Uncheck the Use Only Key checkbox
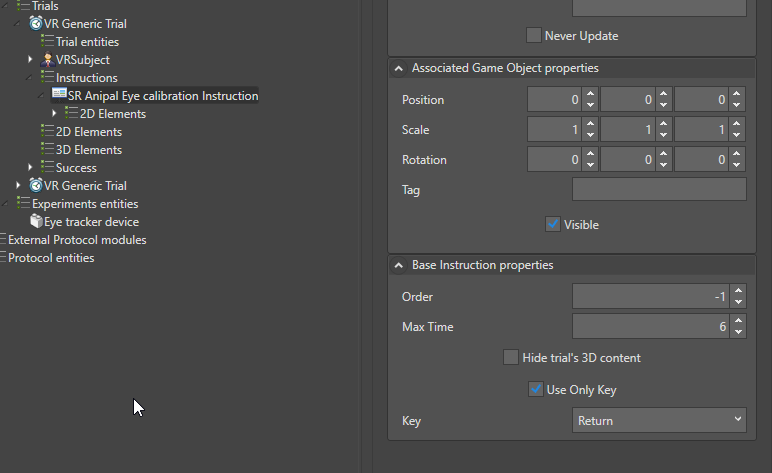Viewport: 772px width, 473px height. click(x=536, y=389)
